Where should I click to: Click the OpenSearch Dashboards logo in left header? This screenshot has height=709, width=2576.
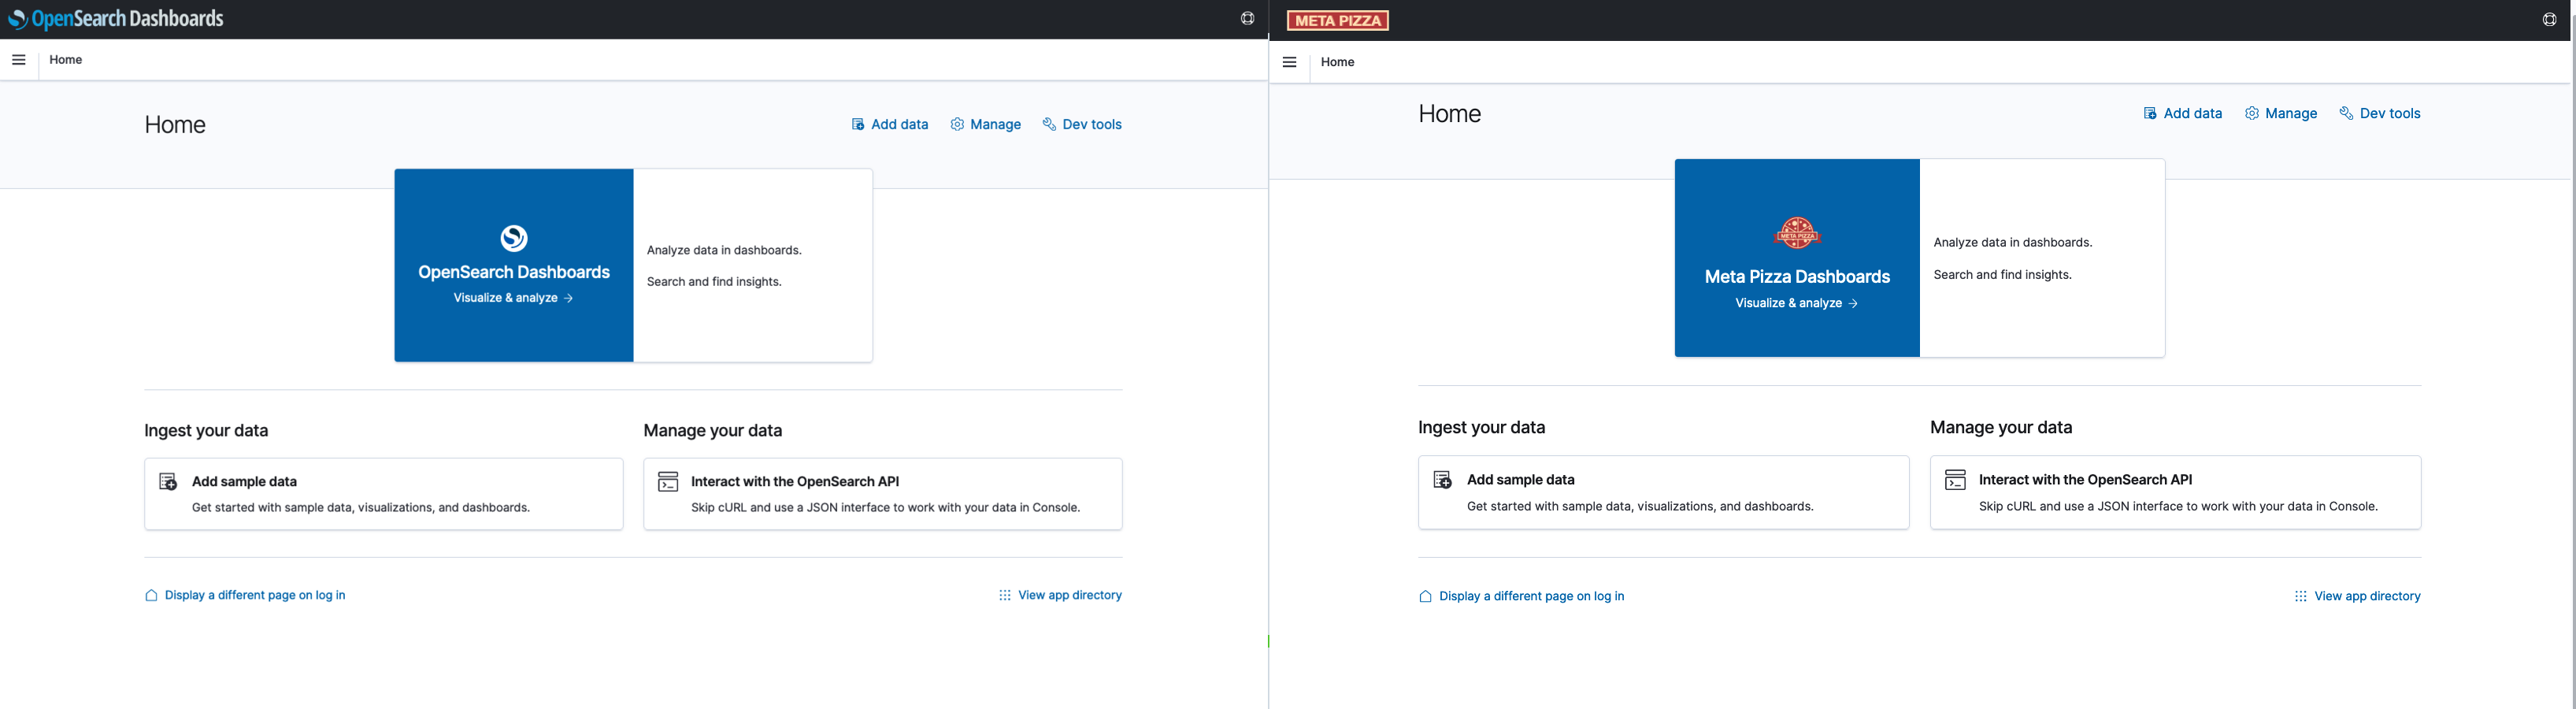(116, 19)
